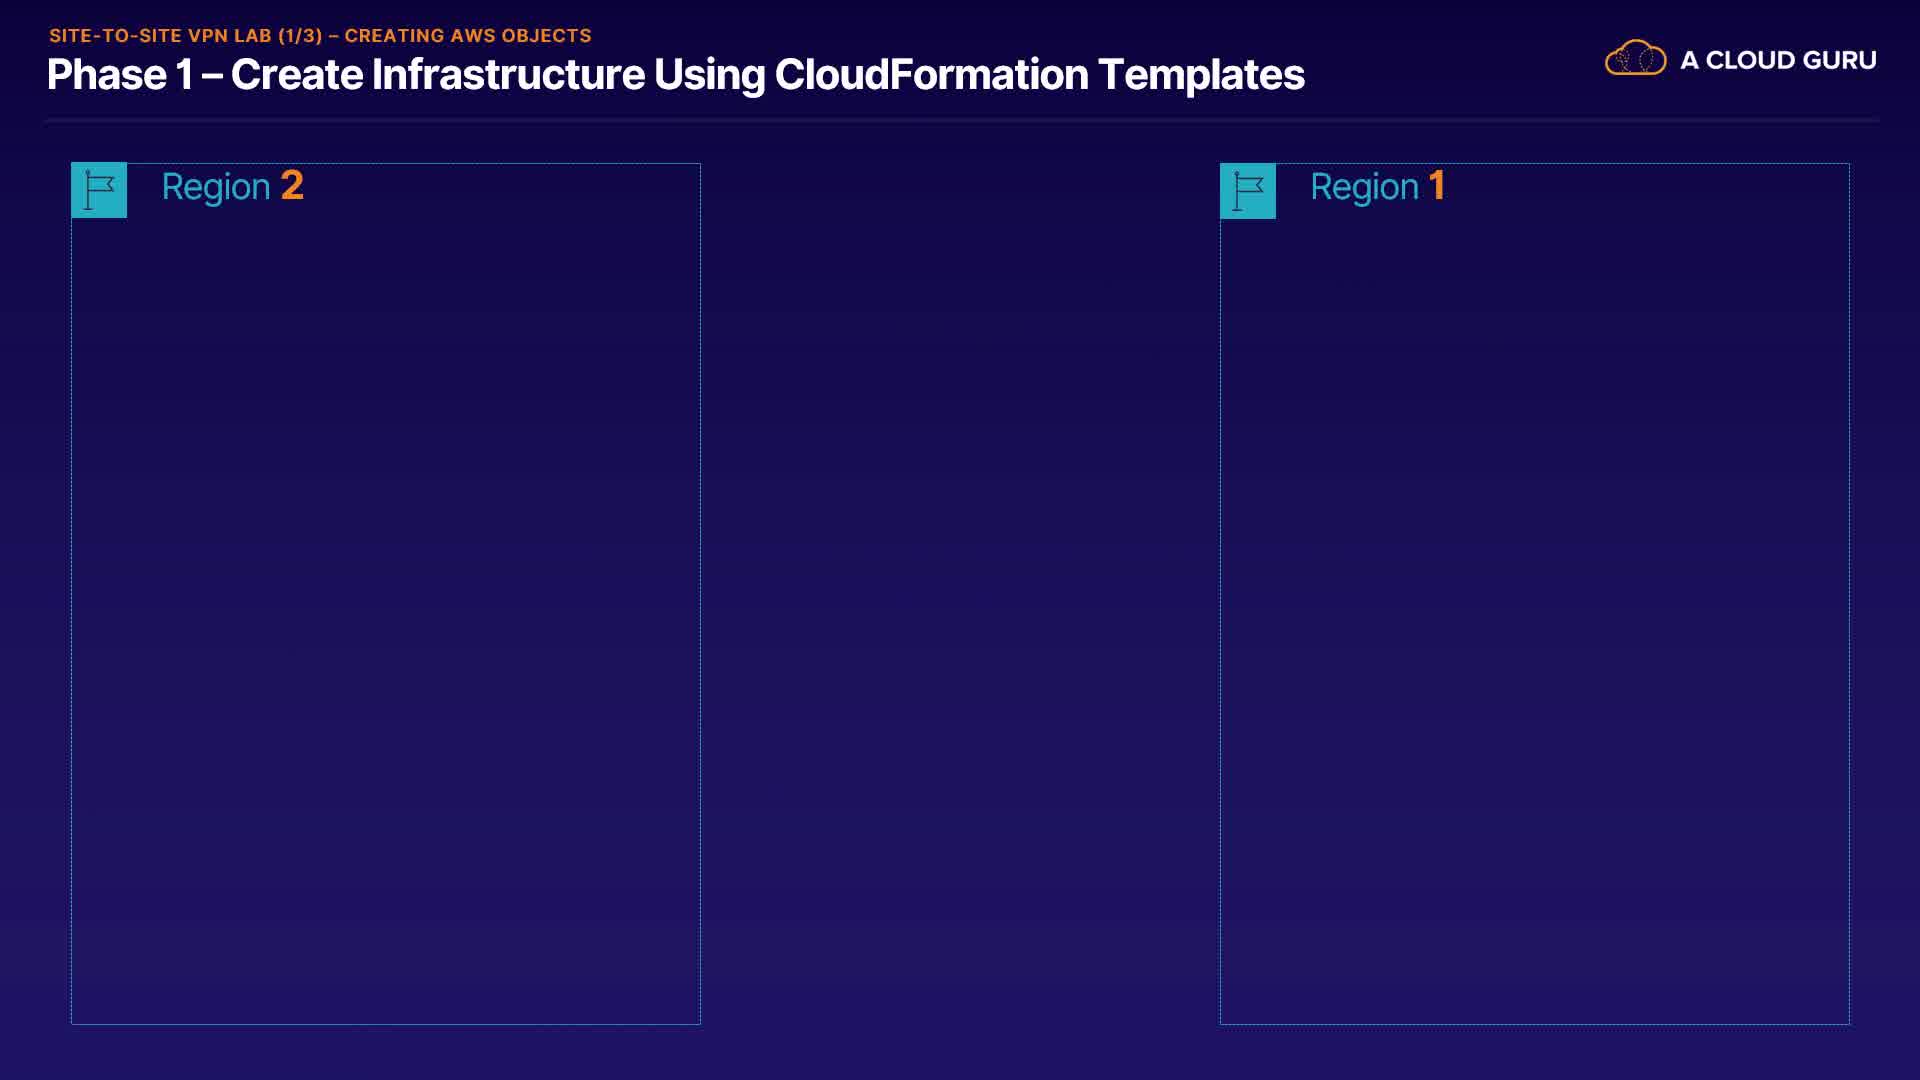Click the A Cloud Guru cloud logo
The height and width of the screenshot is (1080, 1920).
1635,59
